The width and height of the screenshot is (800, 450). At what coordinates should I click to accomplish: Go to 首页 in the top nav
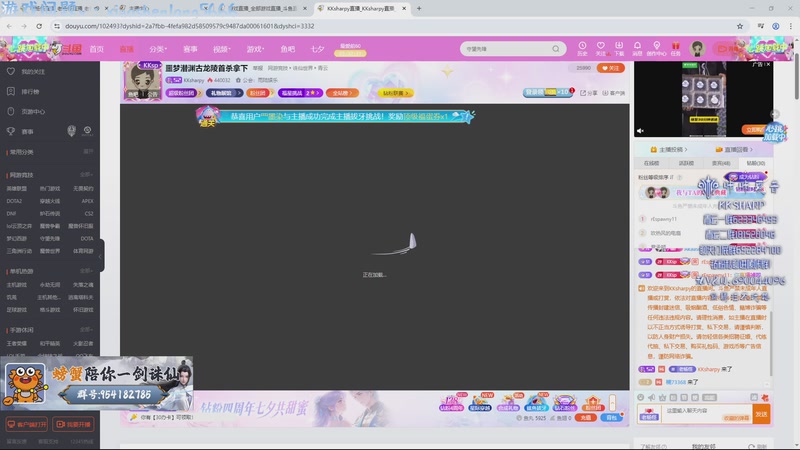pyautogui.click(x=96, y=49)
